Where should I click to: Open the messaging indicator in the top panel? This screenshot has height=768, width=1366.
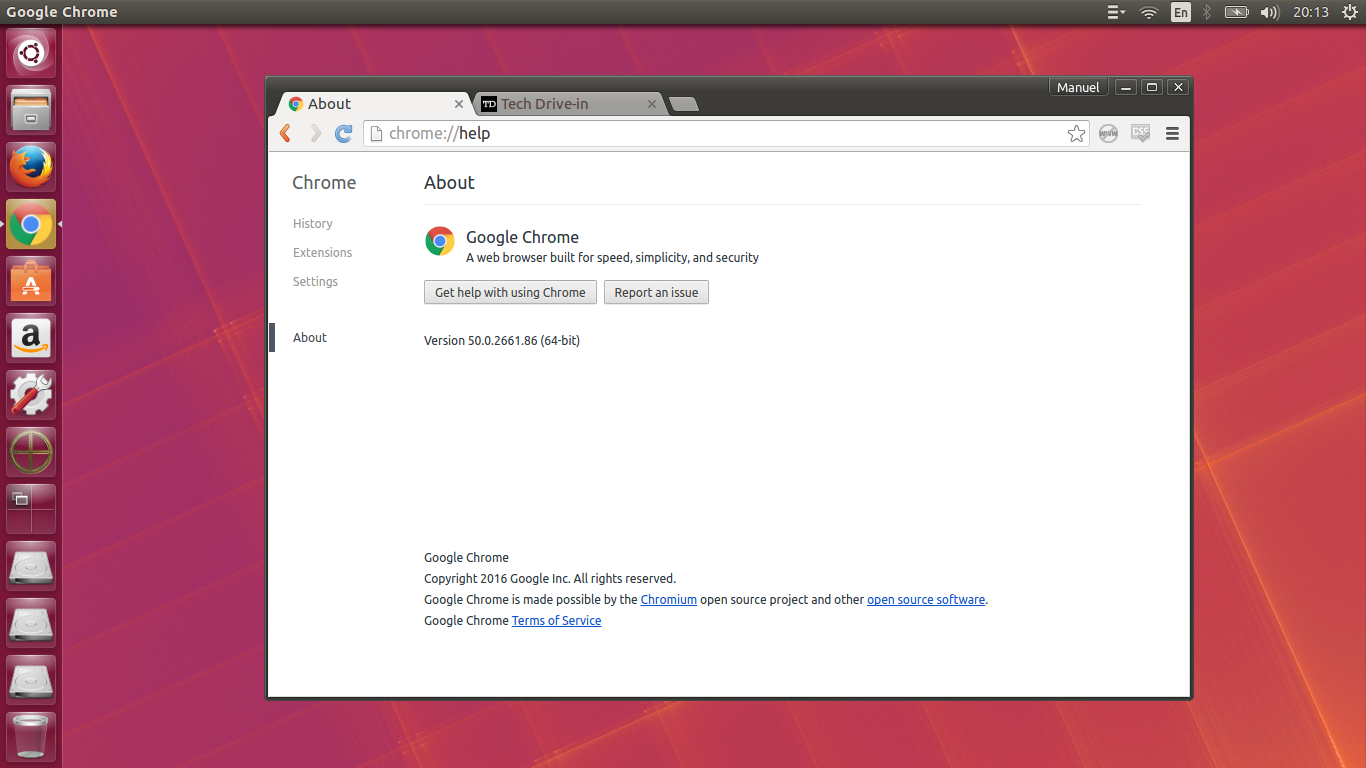[x=1114, y=12]
